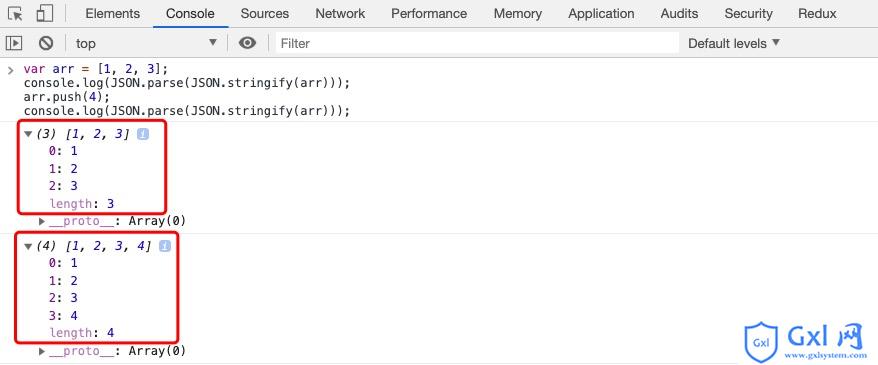
Task: Open the top context dropdown
Action: [147, 43]
